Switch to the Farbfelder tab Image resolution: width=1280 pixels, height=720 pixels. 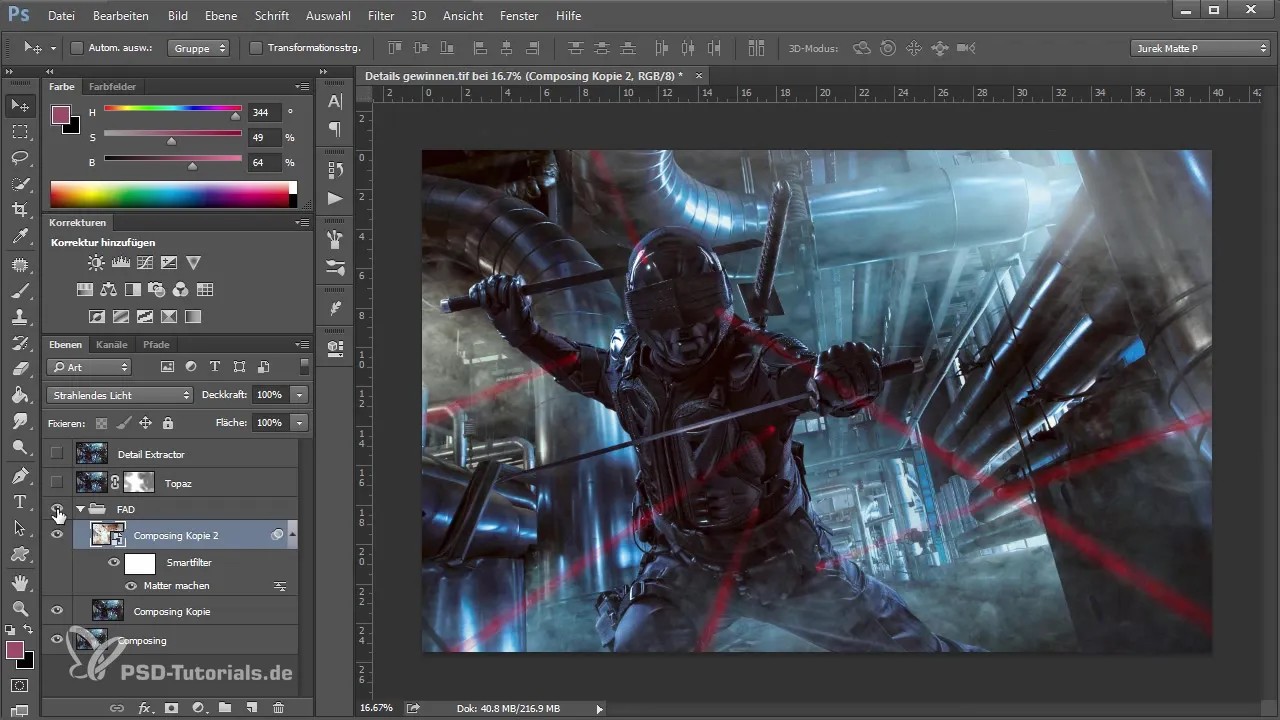[112, 87]
